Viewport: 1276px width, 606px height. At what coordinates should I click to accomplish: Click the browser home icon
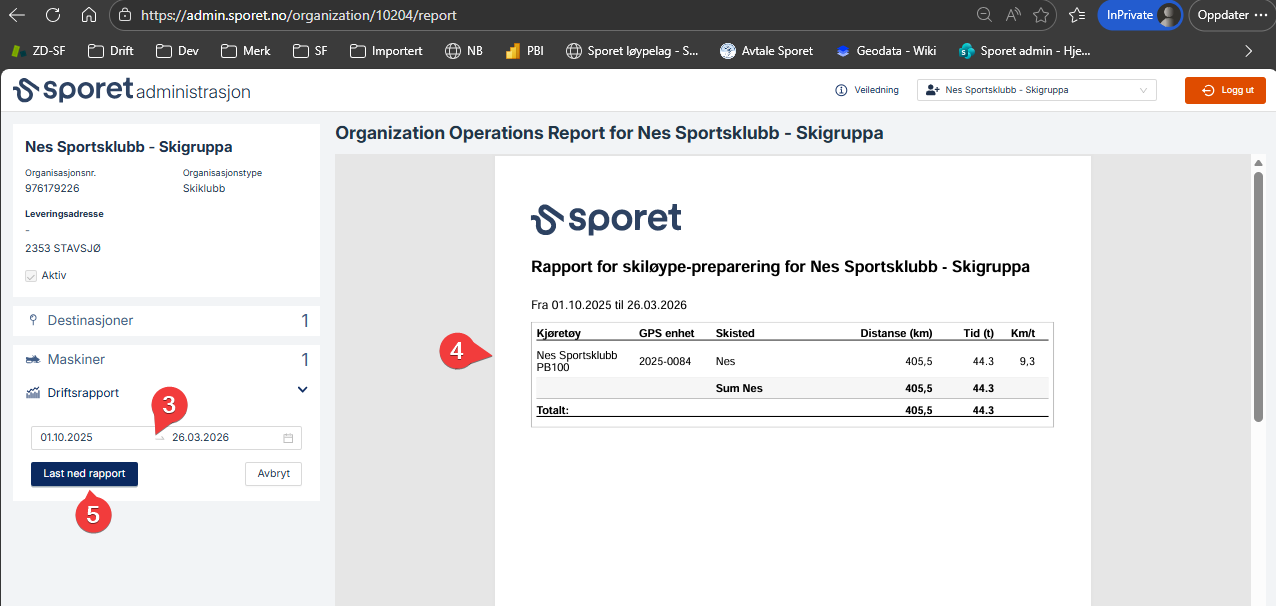[89, 15]
